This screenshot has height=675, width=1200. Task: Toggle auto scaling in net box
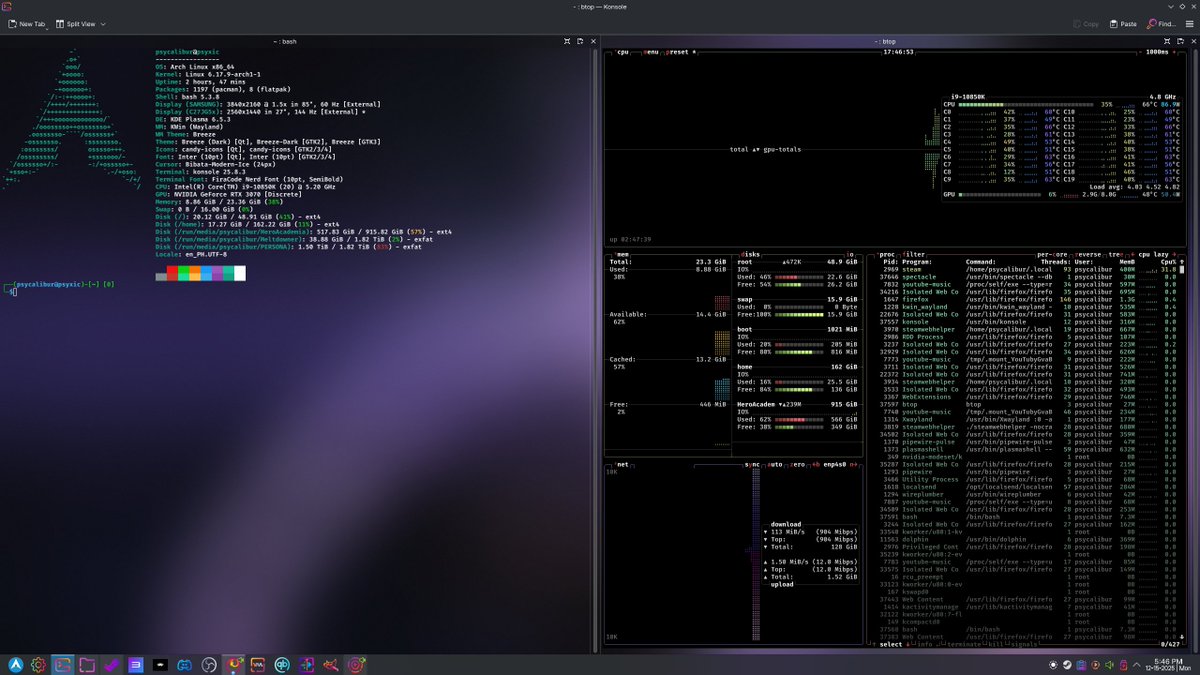coord(775,465)
